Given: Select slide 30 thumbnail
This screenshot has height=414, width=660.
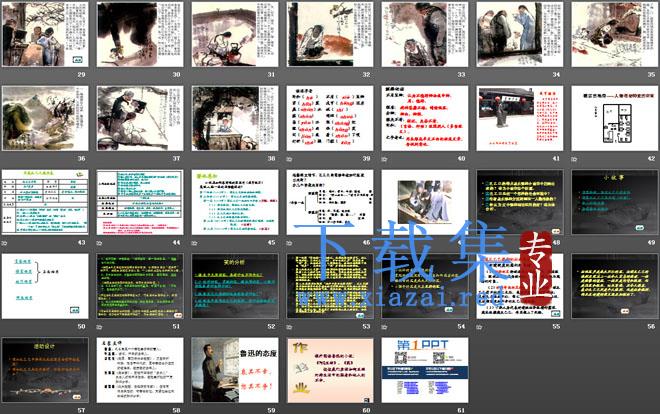Looking at the screenshot, I should pos(140,34).
